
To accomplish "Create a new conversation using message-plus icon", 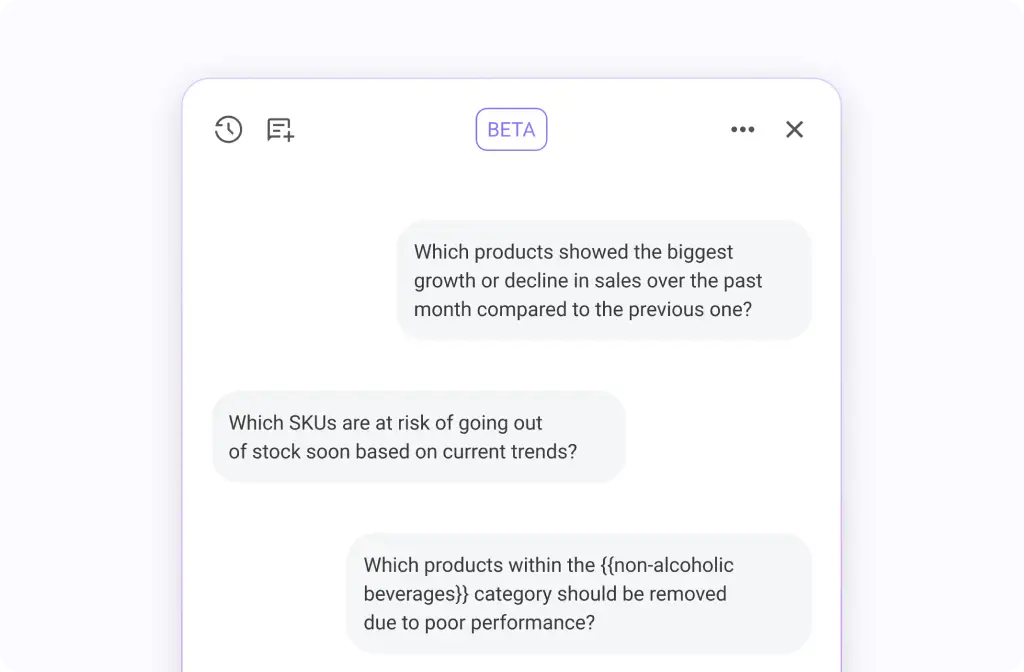I will [x=280, y=129].
